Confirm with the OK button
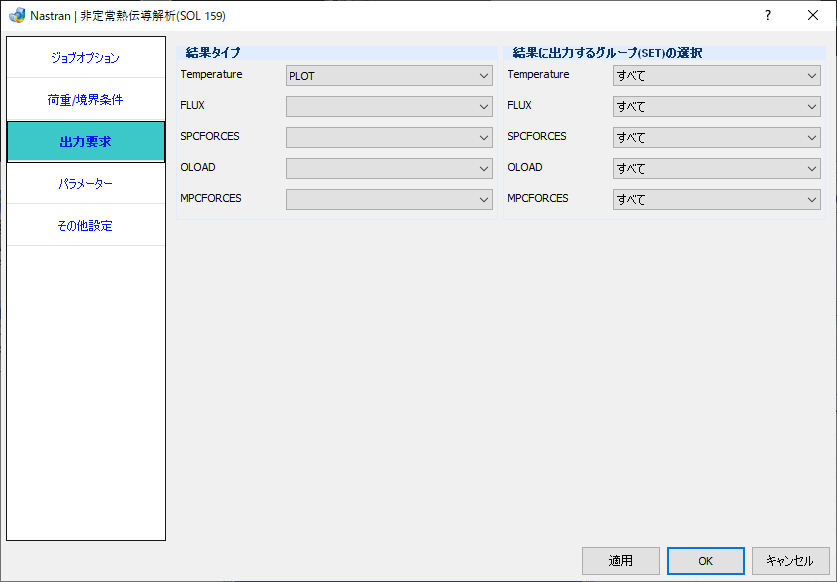837x582 pixels. pos(706,561)
